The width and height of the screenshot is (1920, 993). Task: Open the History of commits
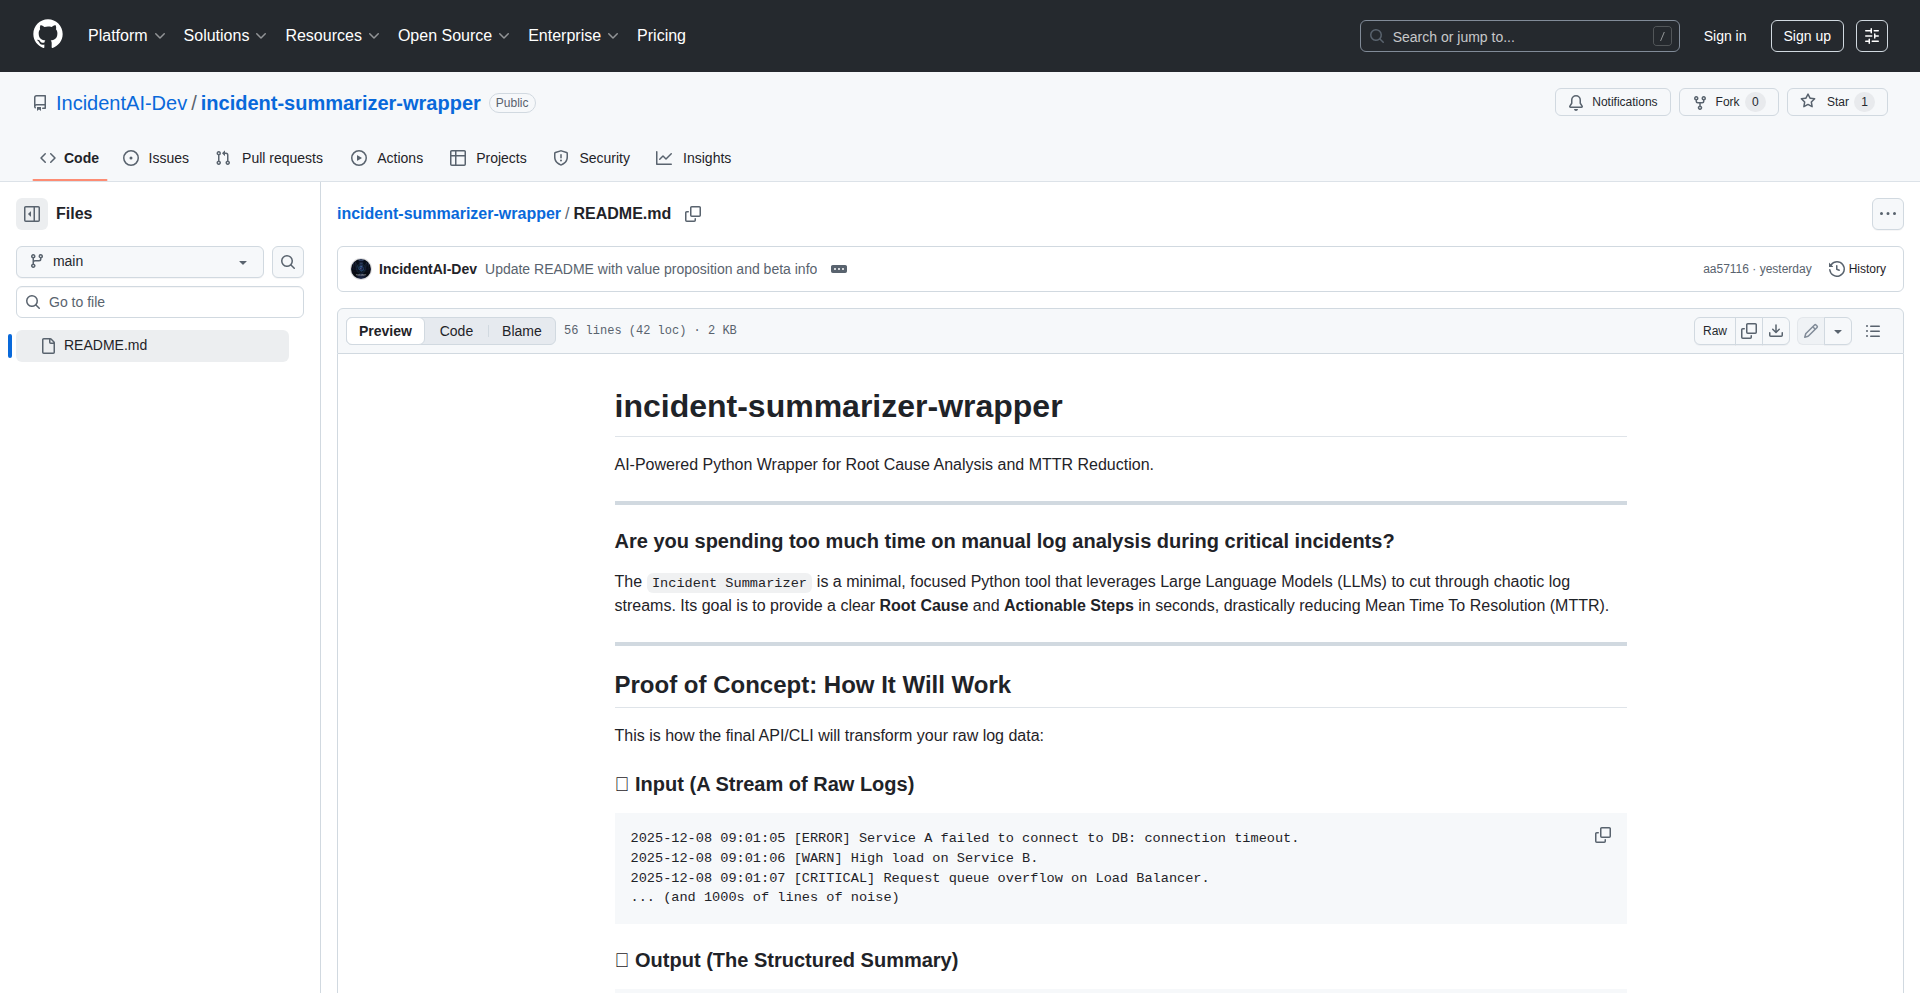click(x=1857, y=269)
